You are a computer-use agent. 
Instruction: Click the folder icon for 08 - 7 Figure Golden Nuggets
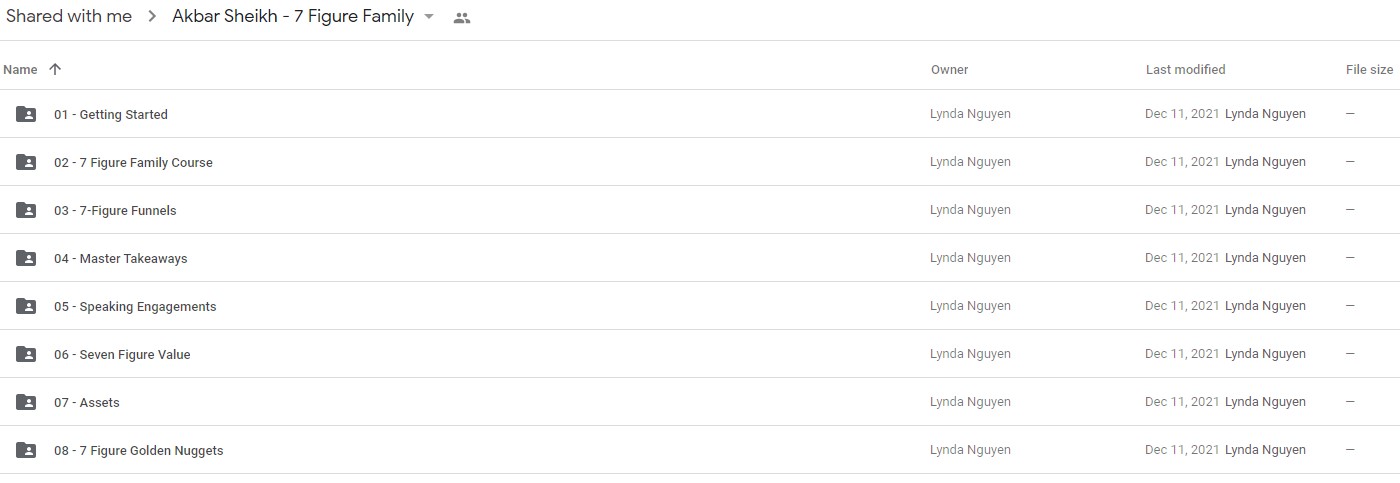[26, 450]
